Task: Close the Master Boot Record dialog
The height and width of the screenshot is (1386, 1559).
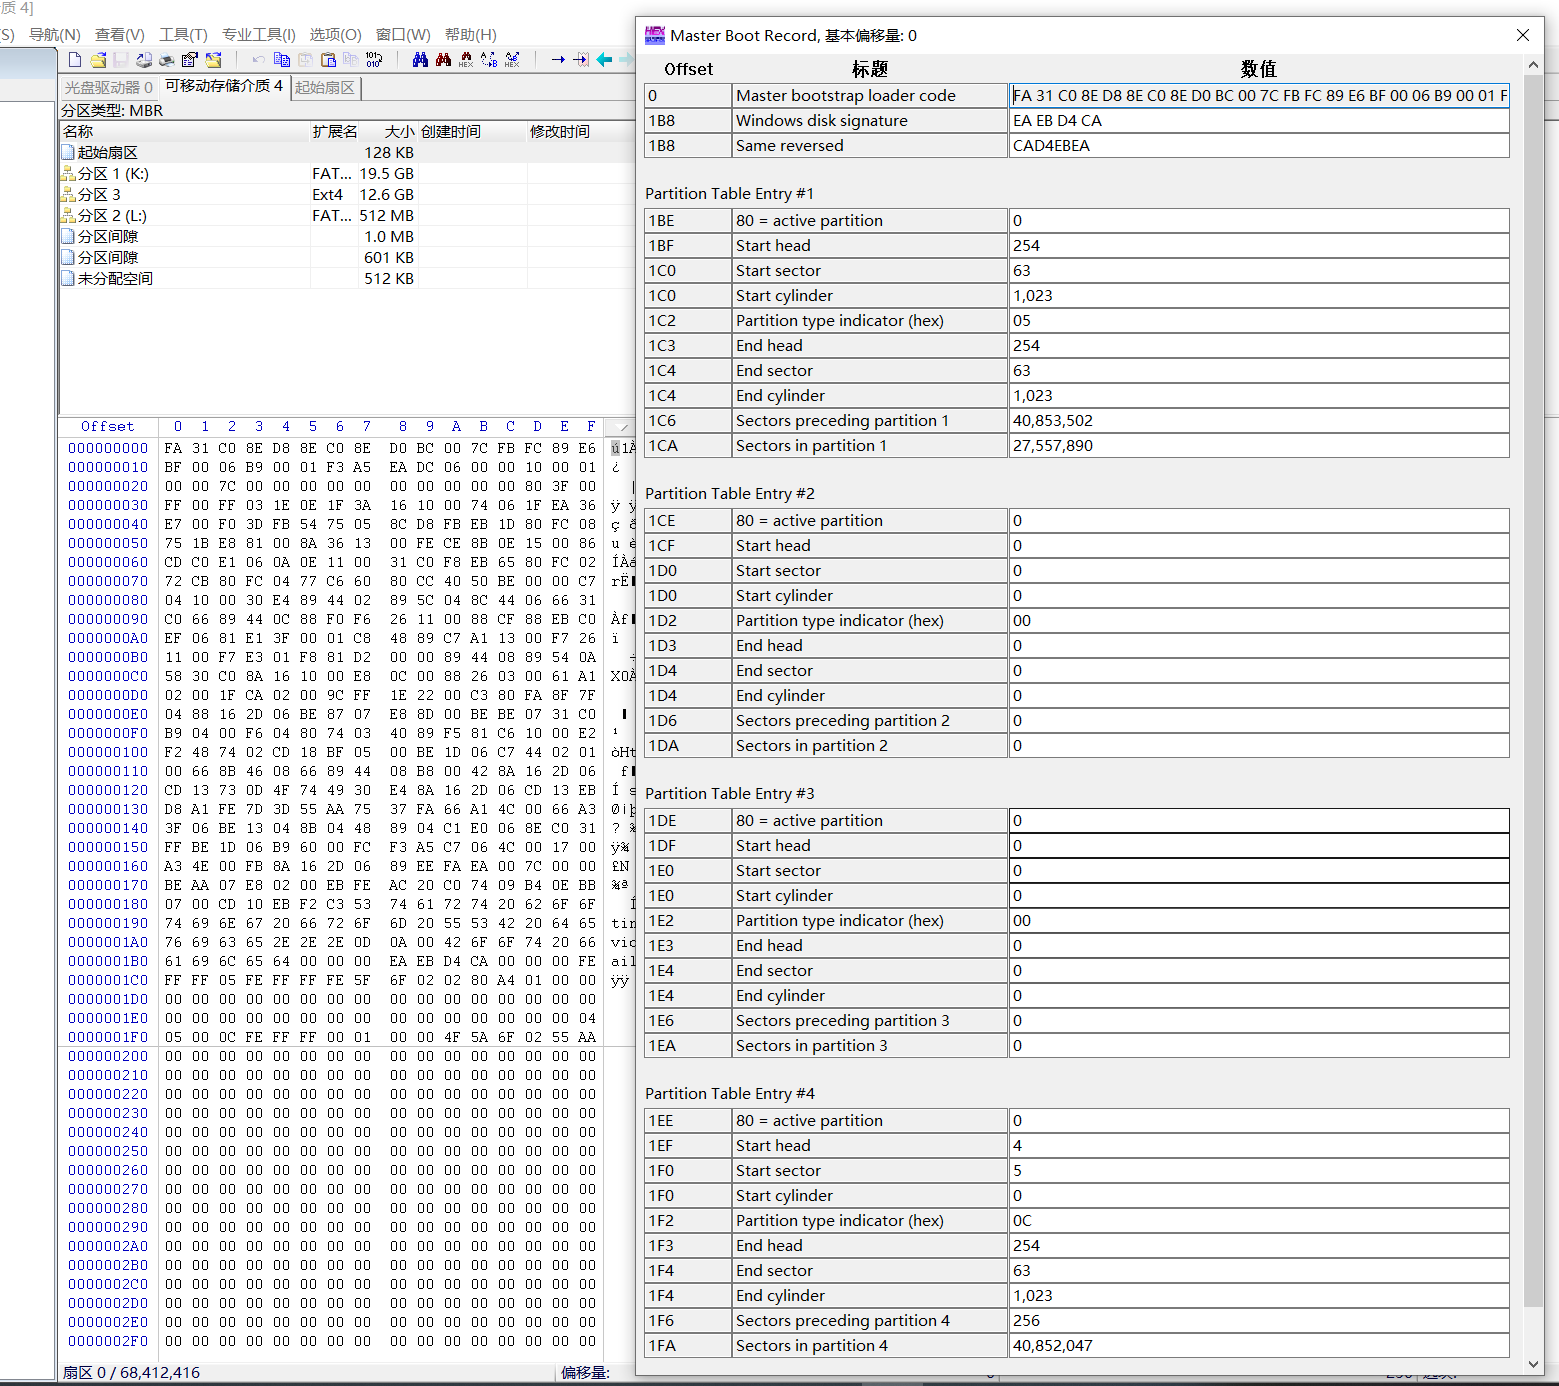Action: (1523, 35)
